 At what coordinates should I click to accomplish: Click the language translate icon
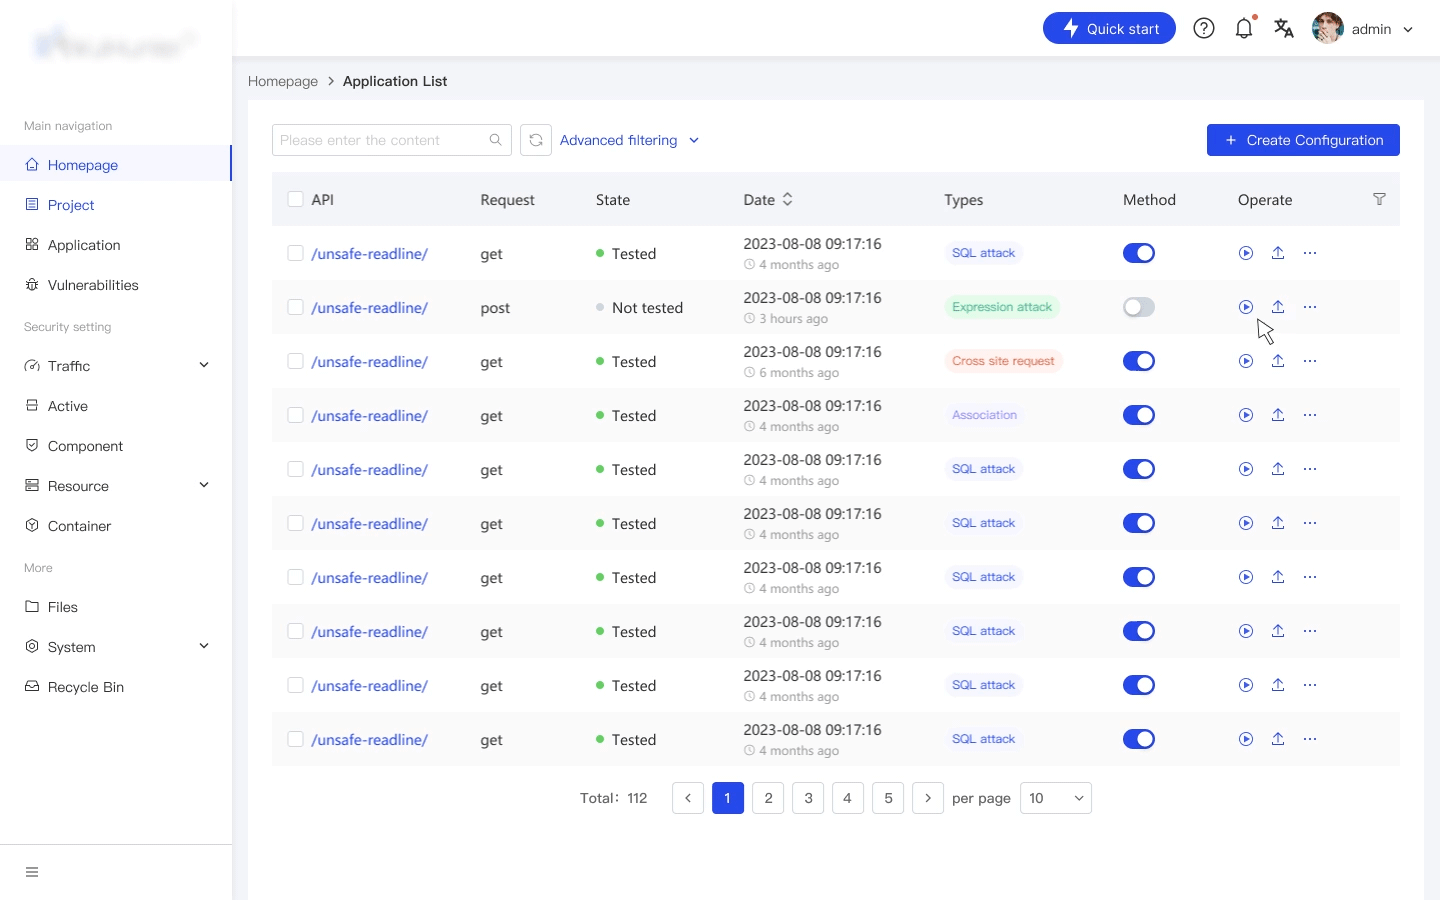1284,29
